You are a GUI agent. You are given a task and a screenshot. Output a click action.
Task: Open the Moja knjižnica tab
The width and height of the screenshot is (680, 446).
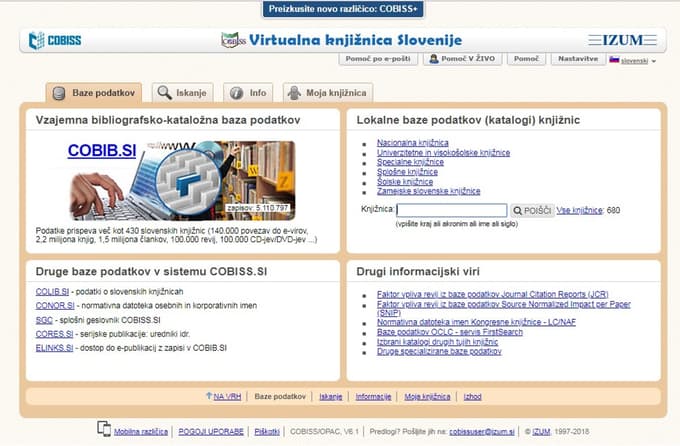coord(326,93)
